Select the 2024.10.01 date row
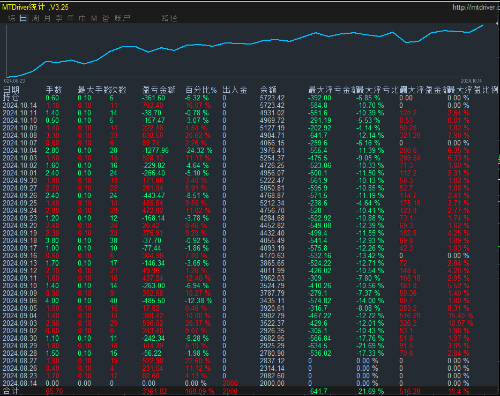Viewport: 500px width, 396px height. pyautogui.click(x=20, y=173)
